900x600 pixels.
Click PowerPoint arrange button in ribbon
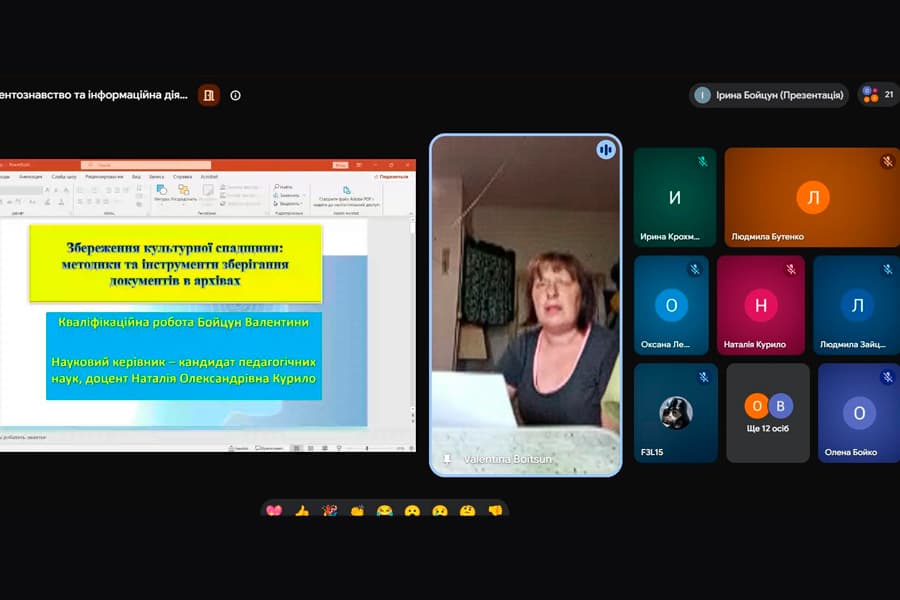coord(184,192)
